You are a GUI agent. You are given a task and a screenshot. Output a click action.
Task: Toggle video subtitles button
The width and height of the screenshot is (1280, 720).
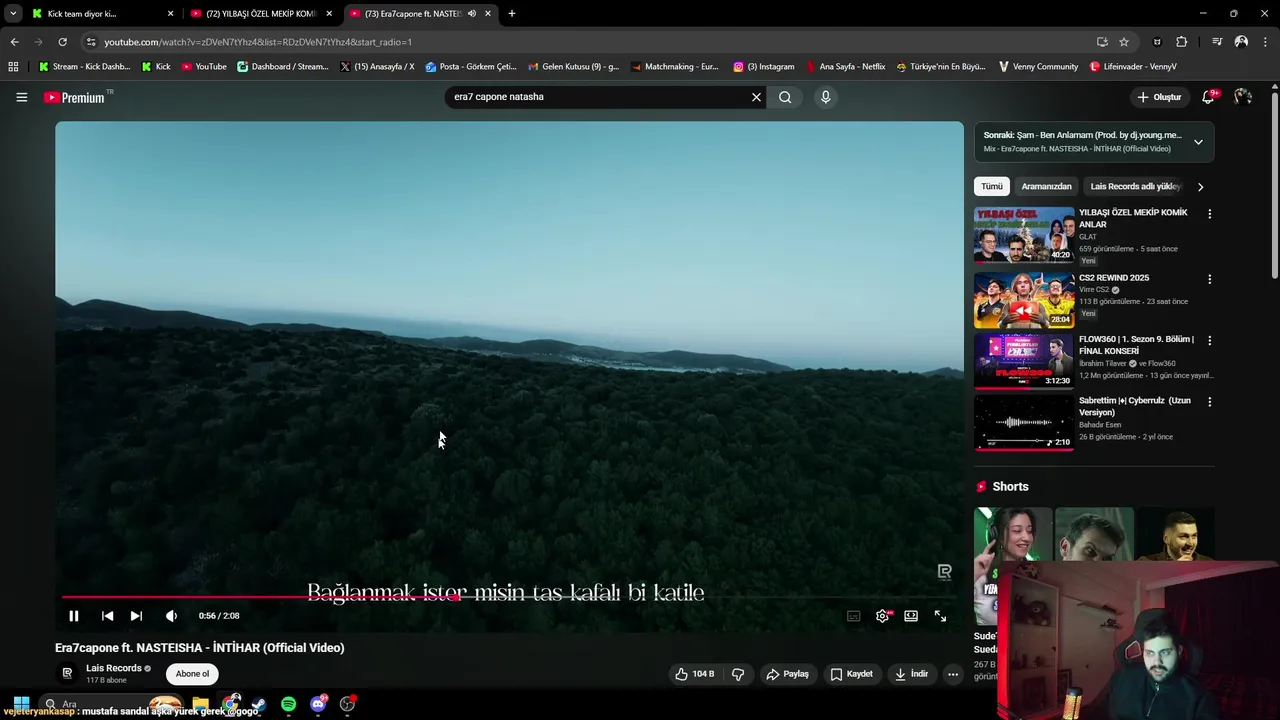click(x=853, y=616)
